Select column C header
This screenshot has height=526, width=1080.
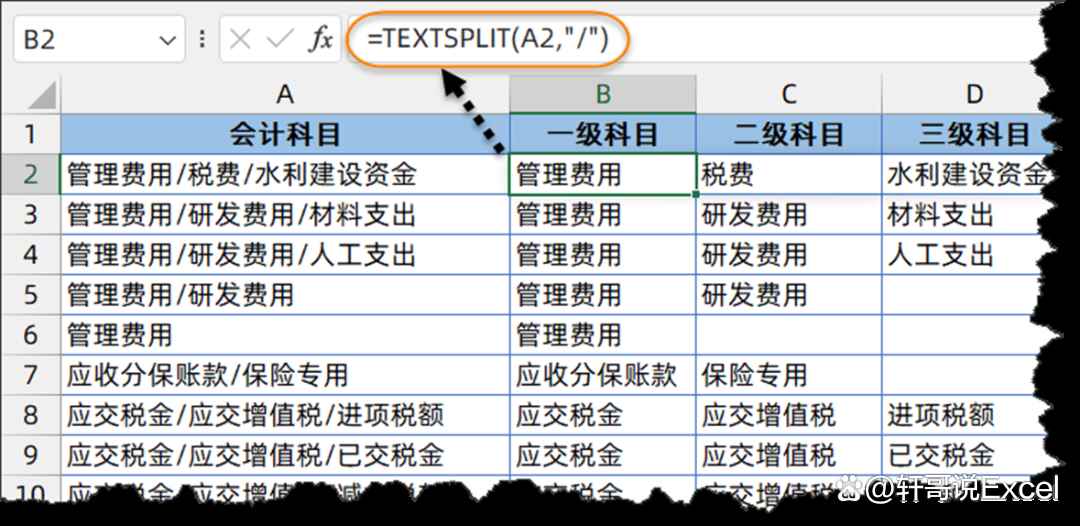point(789,95)
